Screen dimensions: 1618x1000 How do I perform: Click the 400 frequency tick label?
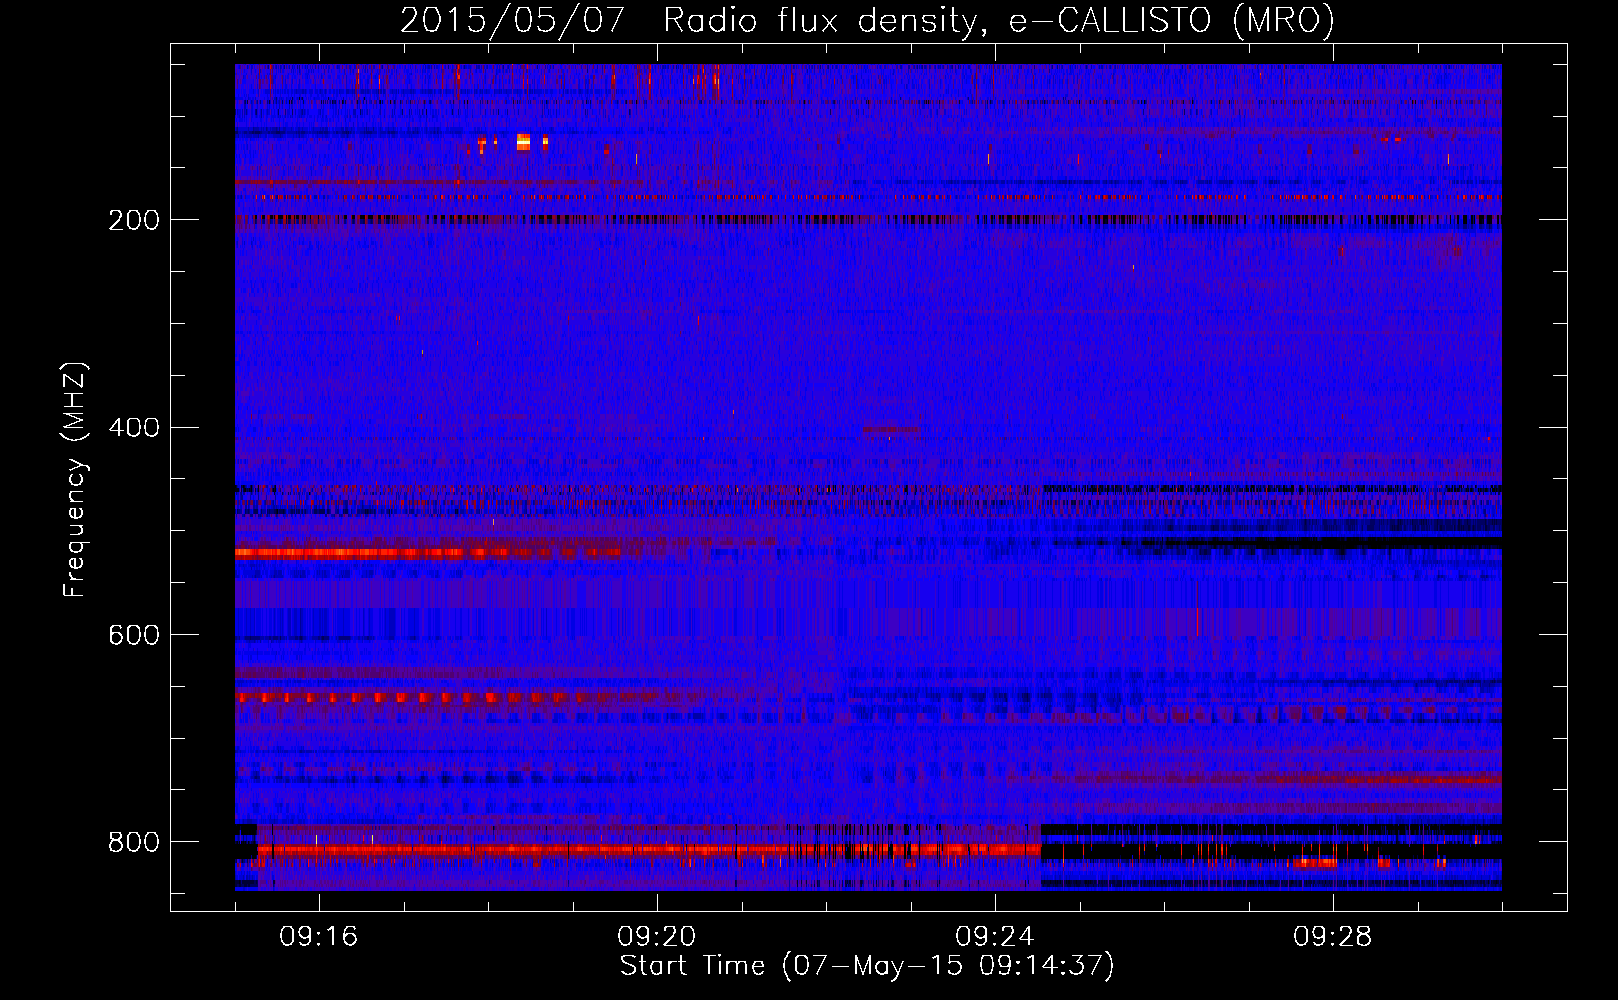click(134, 428)
